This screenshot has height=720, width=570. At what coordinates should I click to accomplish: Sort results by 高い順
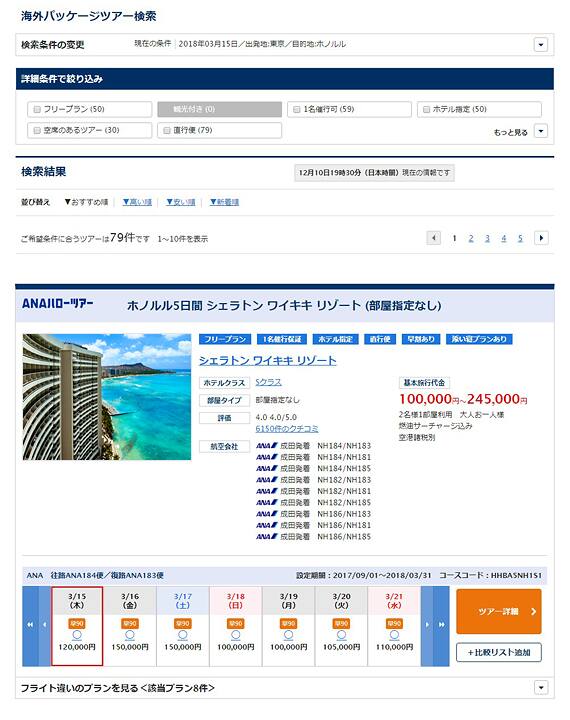(x=137, y=202)
